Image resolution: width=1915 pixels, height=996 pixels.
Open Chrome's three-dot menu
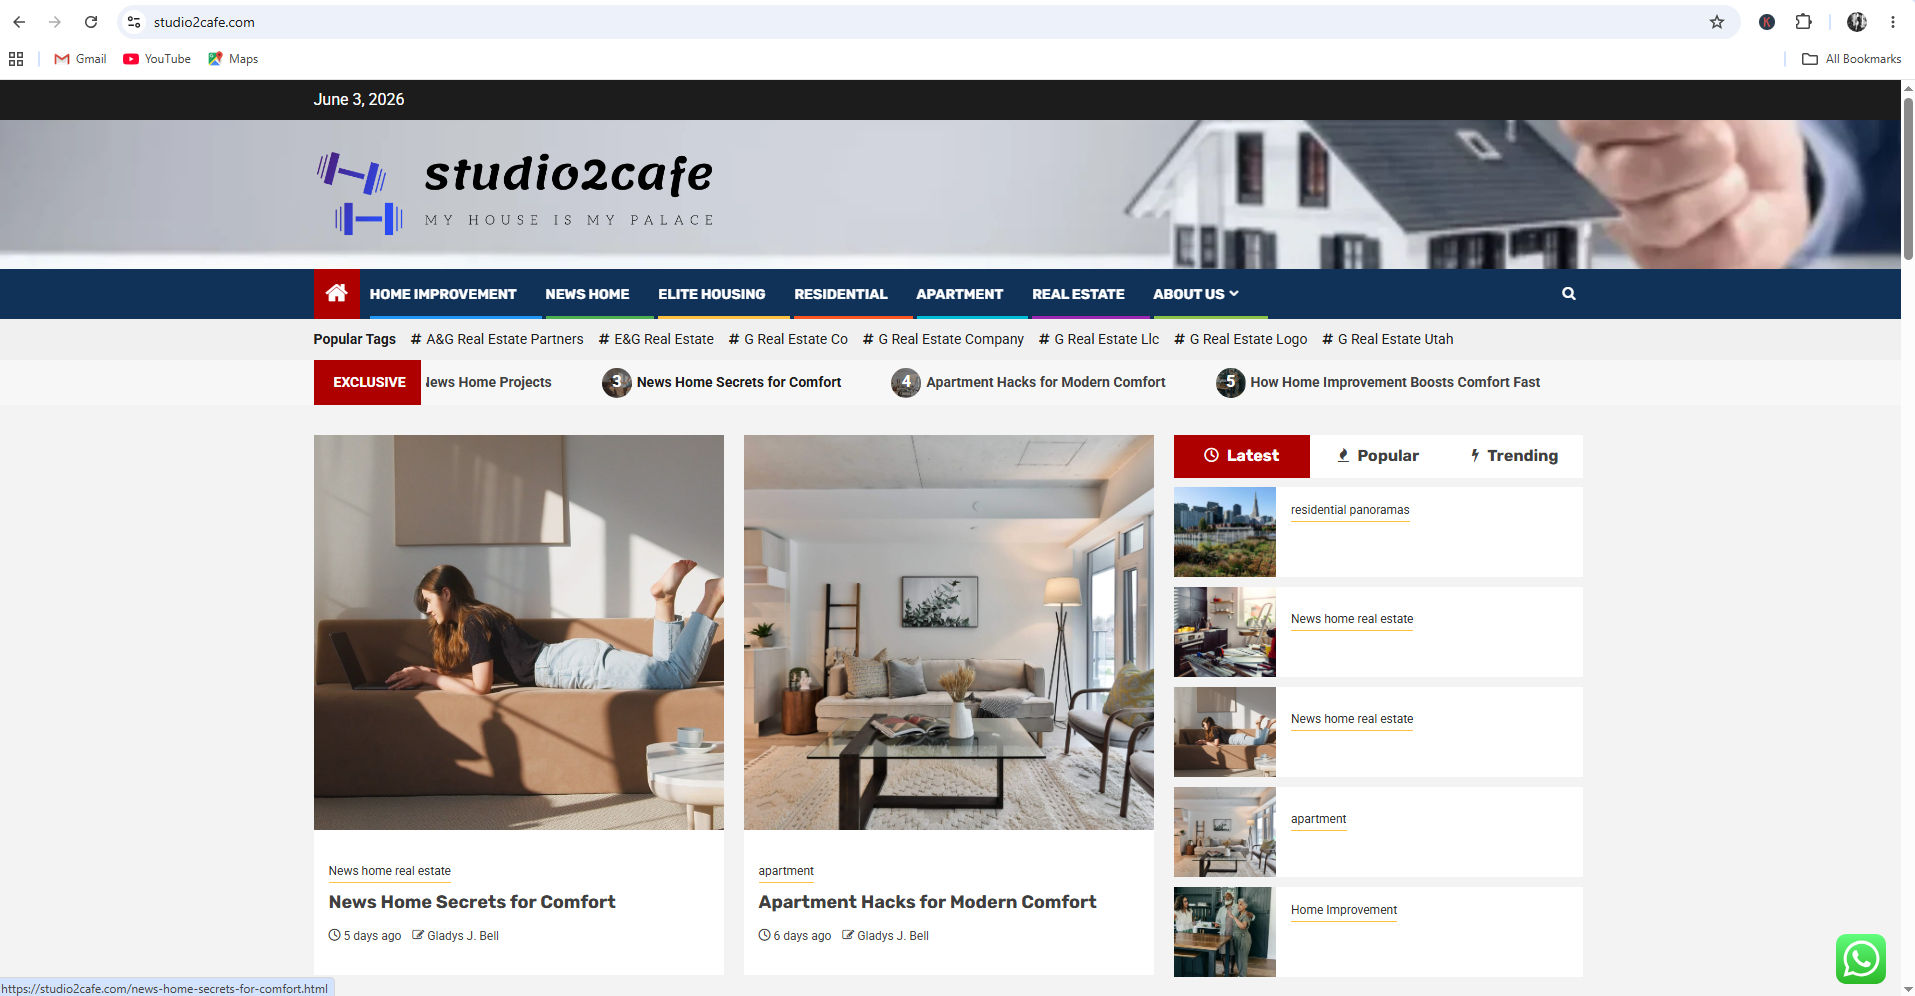coord(1892,22)
